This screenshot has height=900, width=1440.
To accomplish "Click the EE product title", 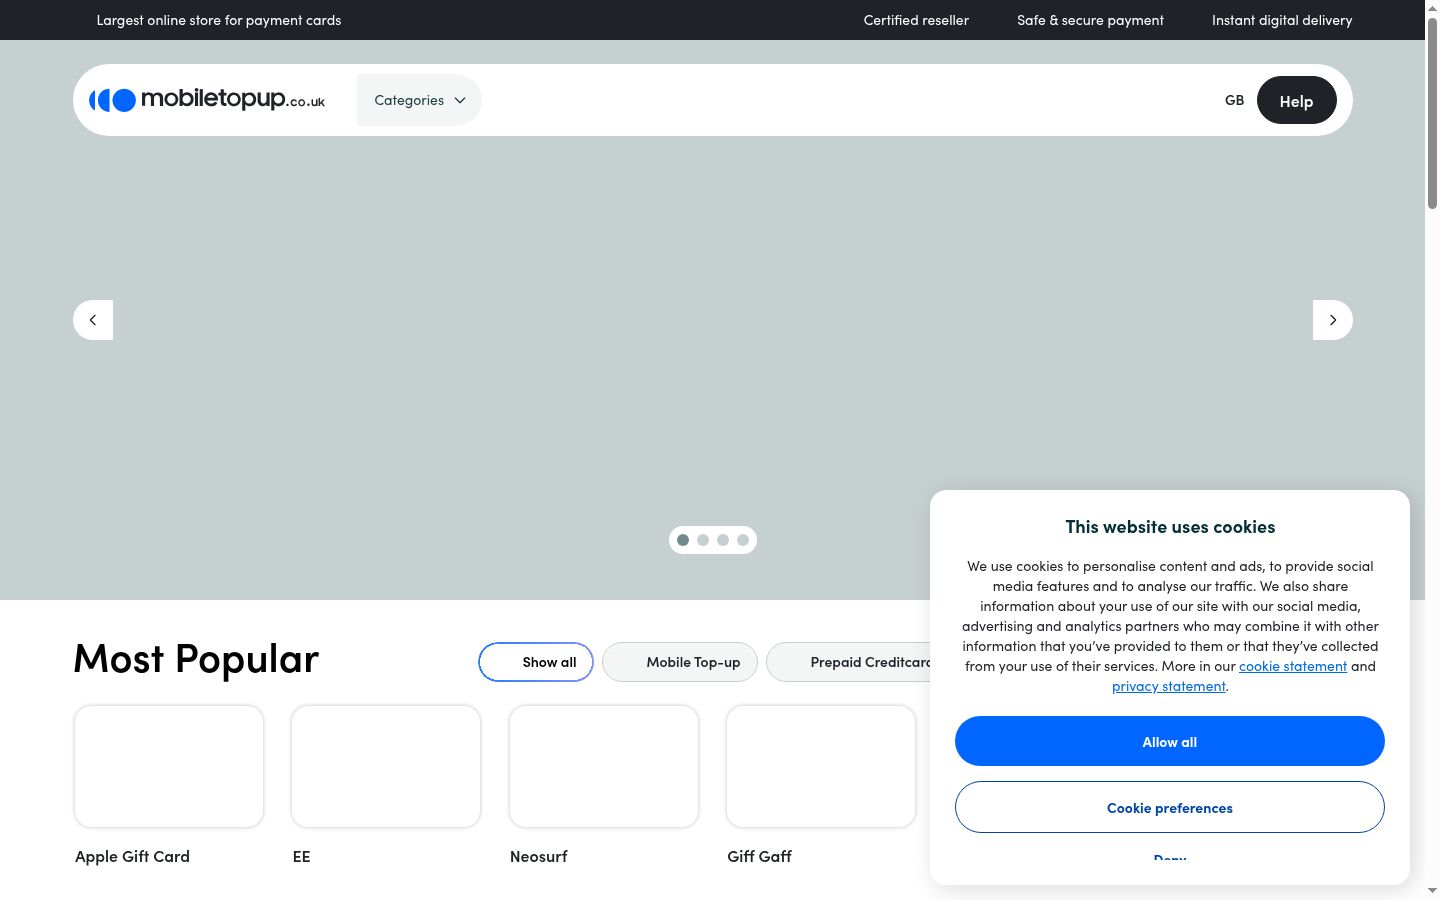I will coord(301,856).
